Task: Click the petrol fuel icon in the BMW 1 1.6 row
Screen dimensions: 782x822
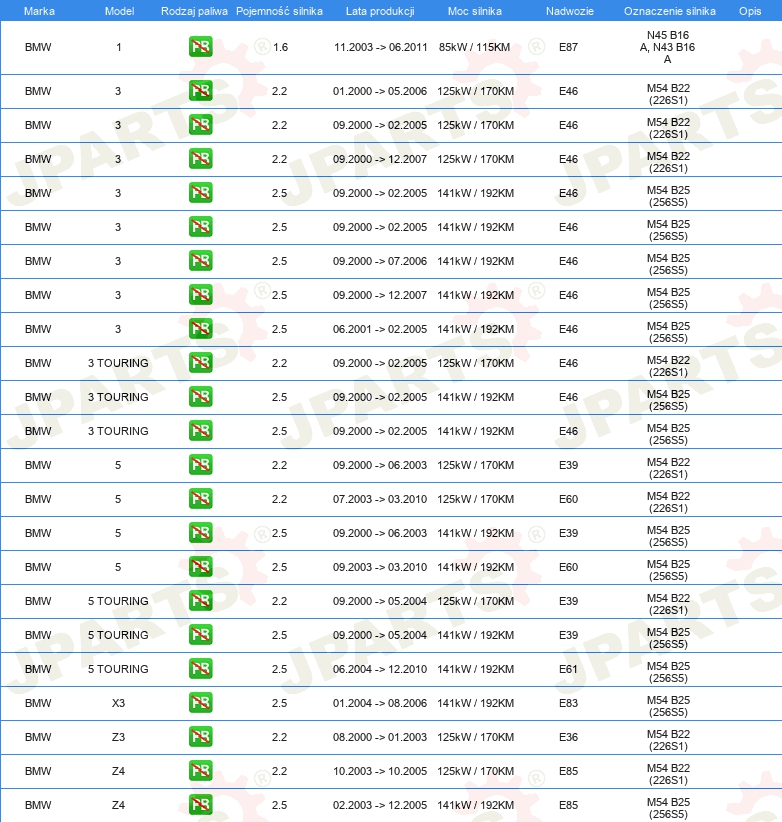Action: pyautogui.click(x=201, y=47)
